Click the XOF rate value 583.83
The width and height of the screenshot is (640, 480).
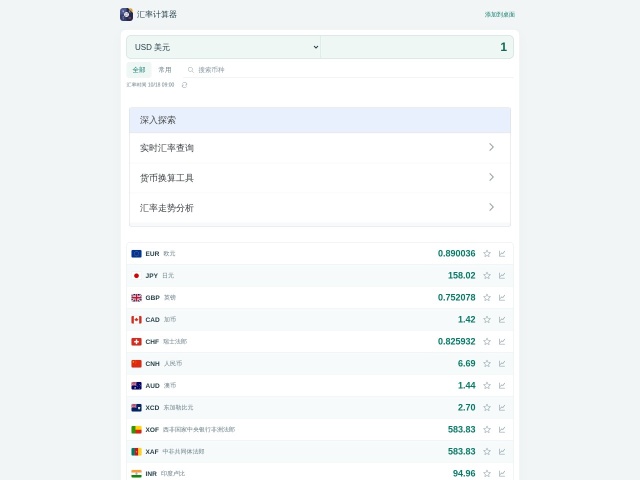462,430
